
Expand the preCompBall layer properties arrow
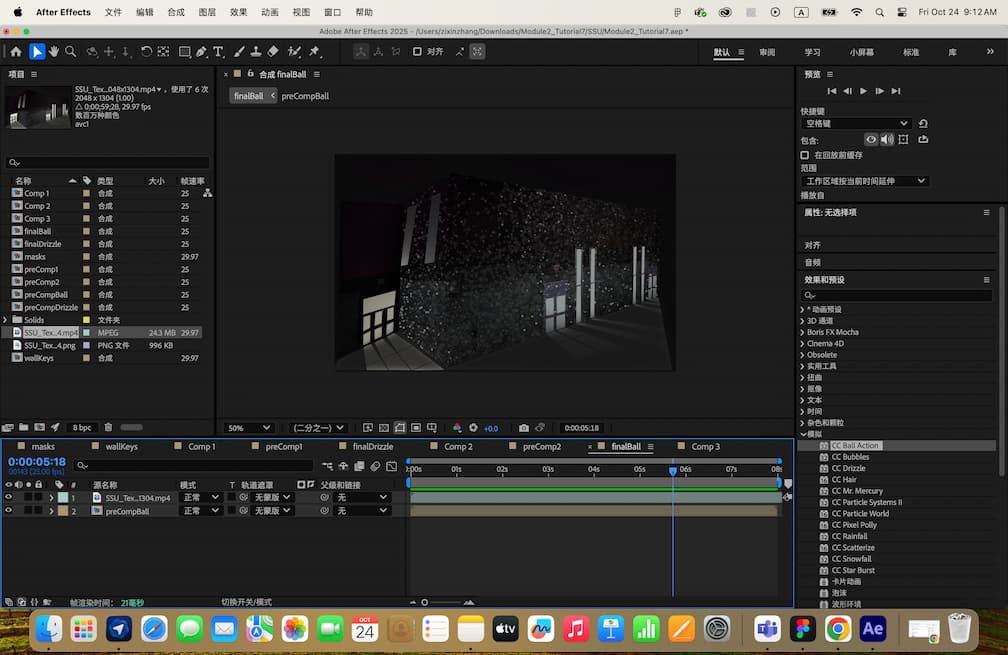tap(52, 510)
